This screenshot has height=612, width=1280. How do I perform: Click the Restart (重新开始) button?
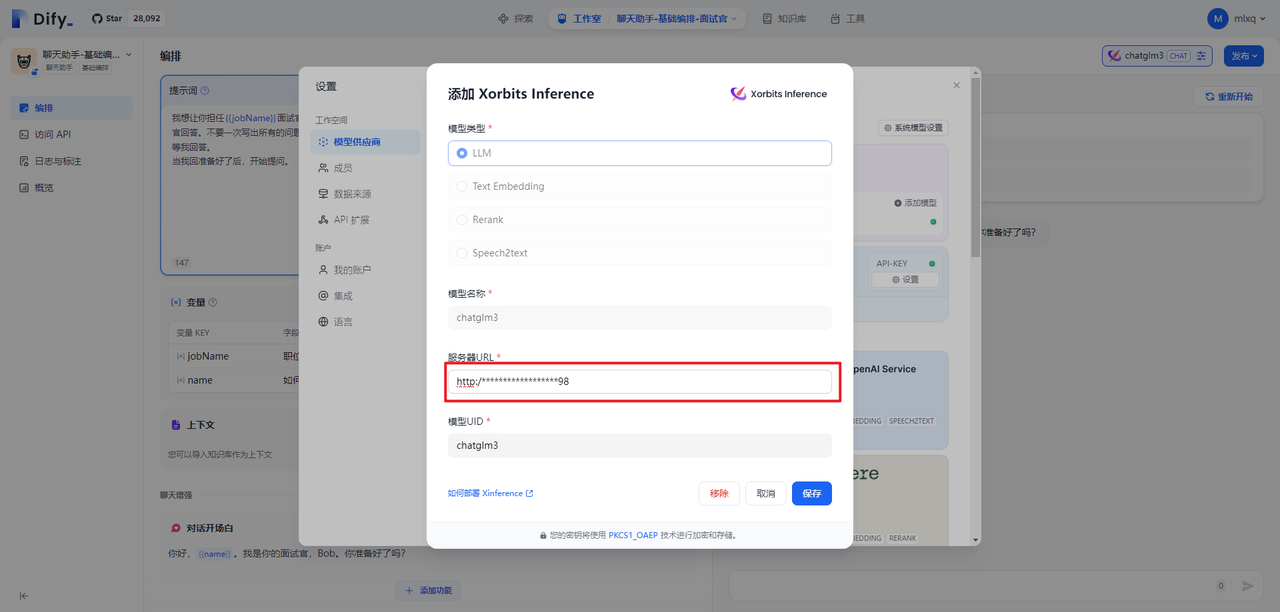click(1229, 97)
